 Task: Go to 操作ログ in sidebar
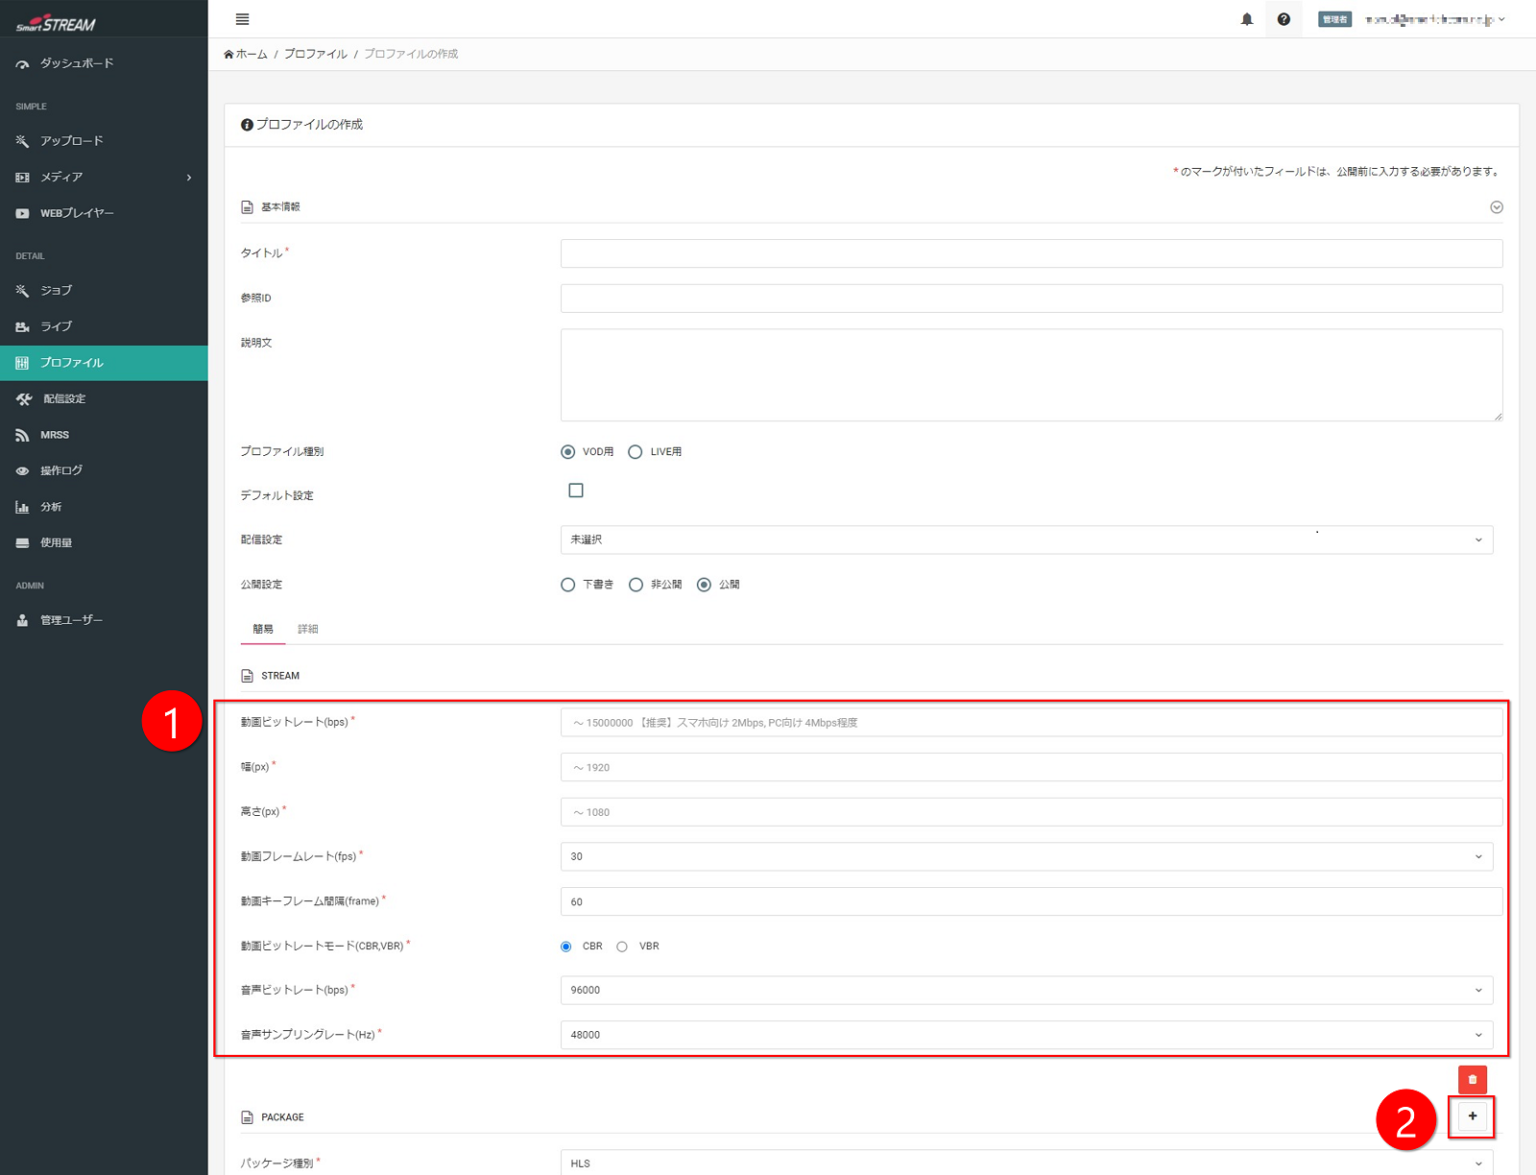(x=60, y=471)
